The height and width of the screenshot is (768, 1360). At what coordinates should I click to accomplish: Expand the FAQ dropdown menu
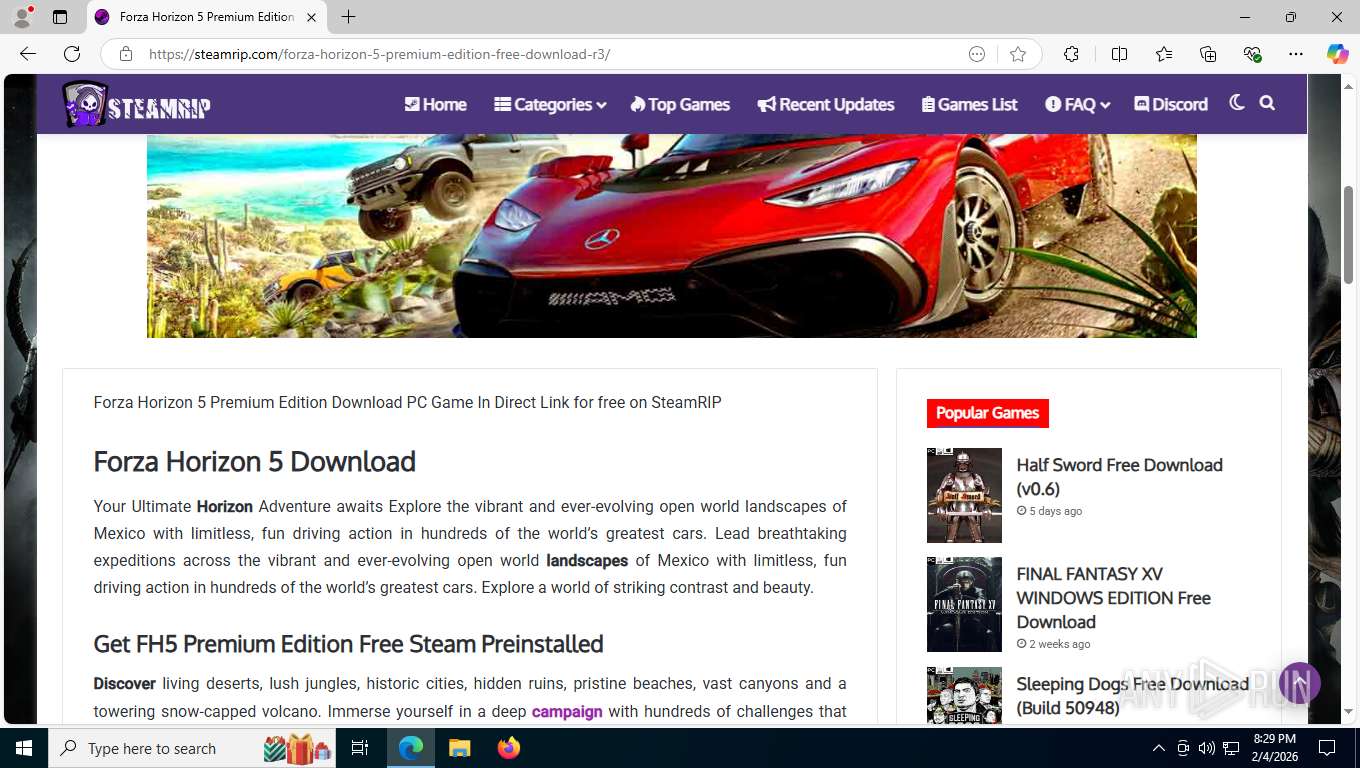(1078, 104)
